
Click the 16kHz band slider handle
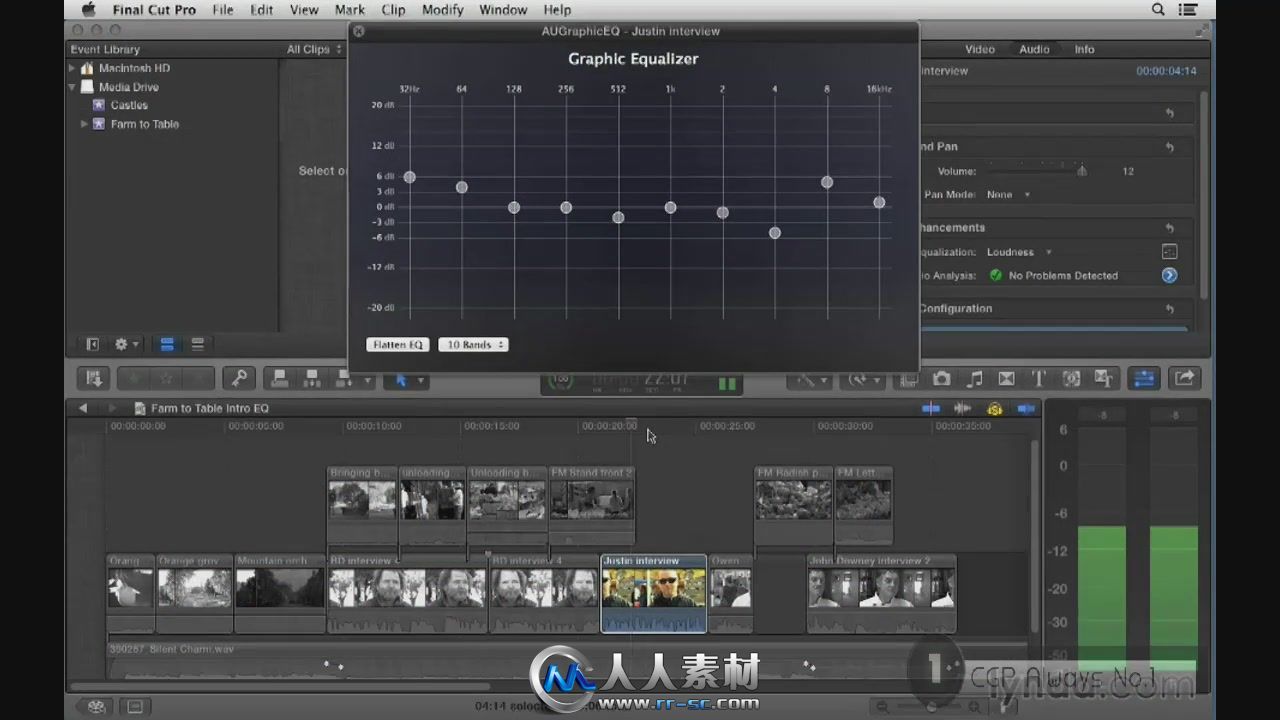click(879, 202)
